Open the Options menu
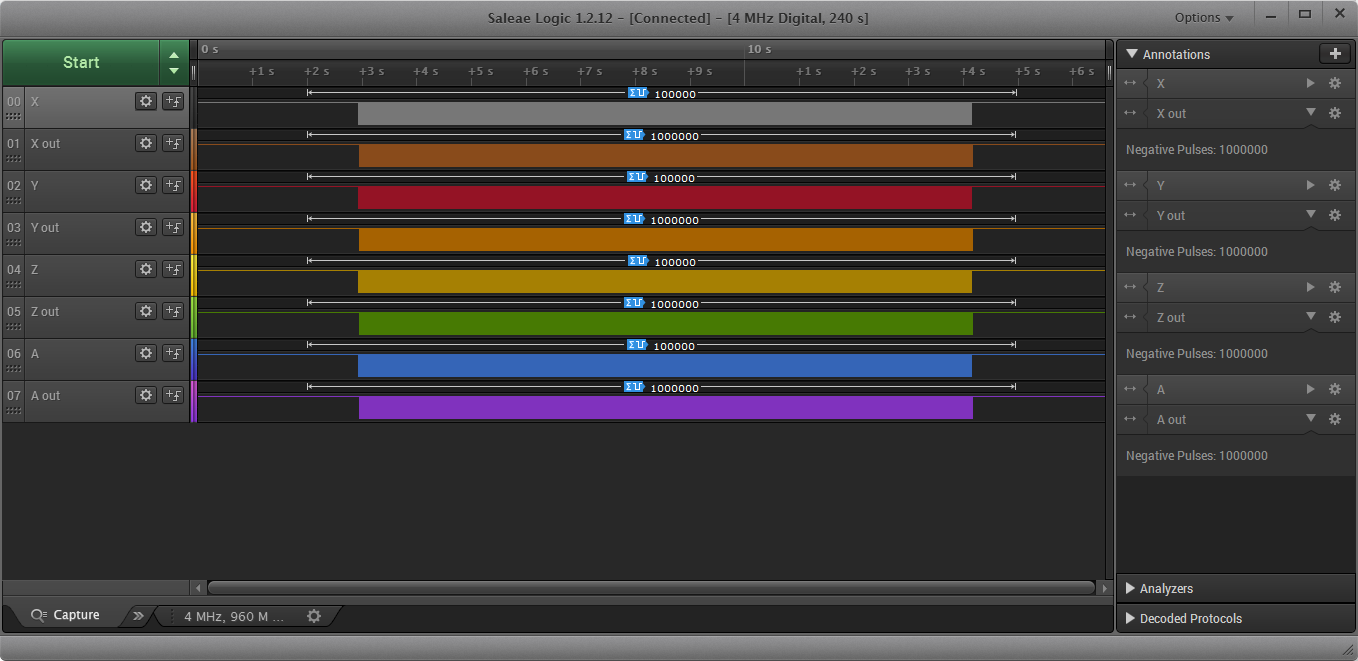1358x661 pixels. click(1203, 17)
